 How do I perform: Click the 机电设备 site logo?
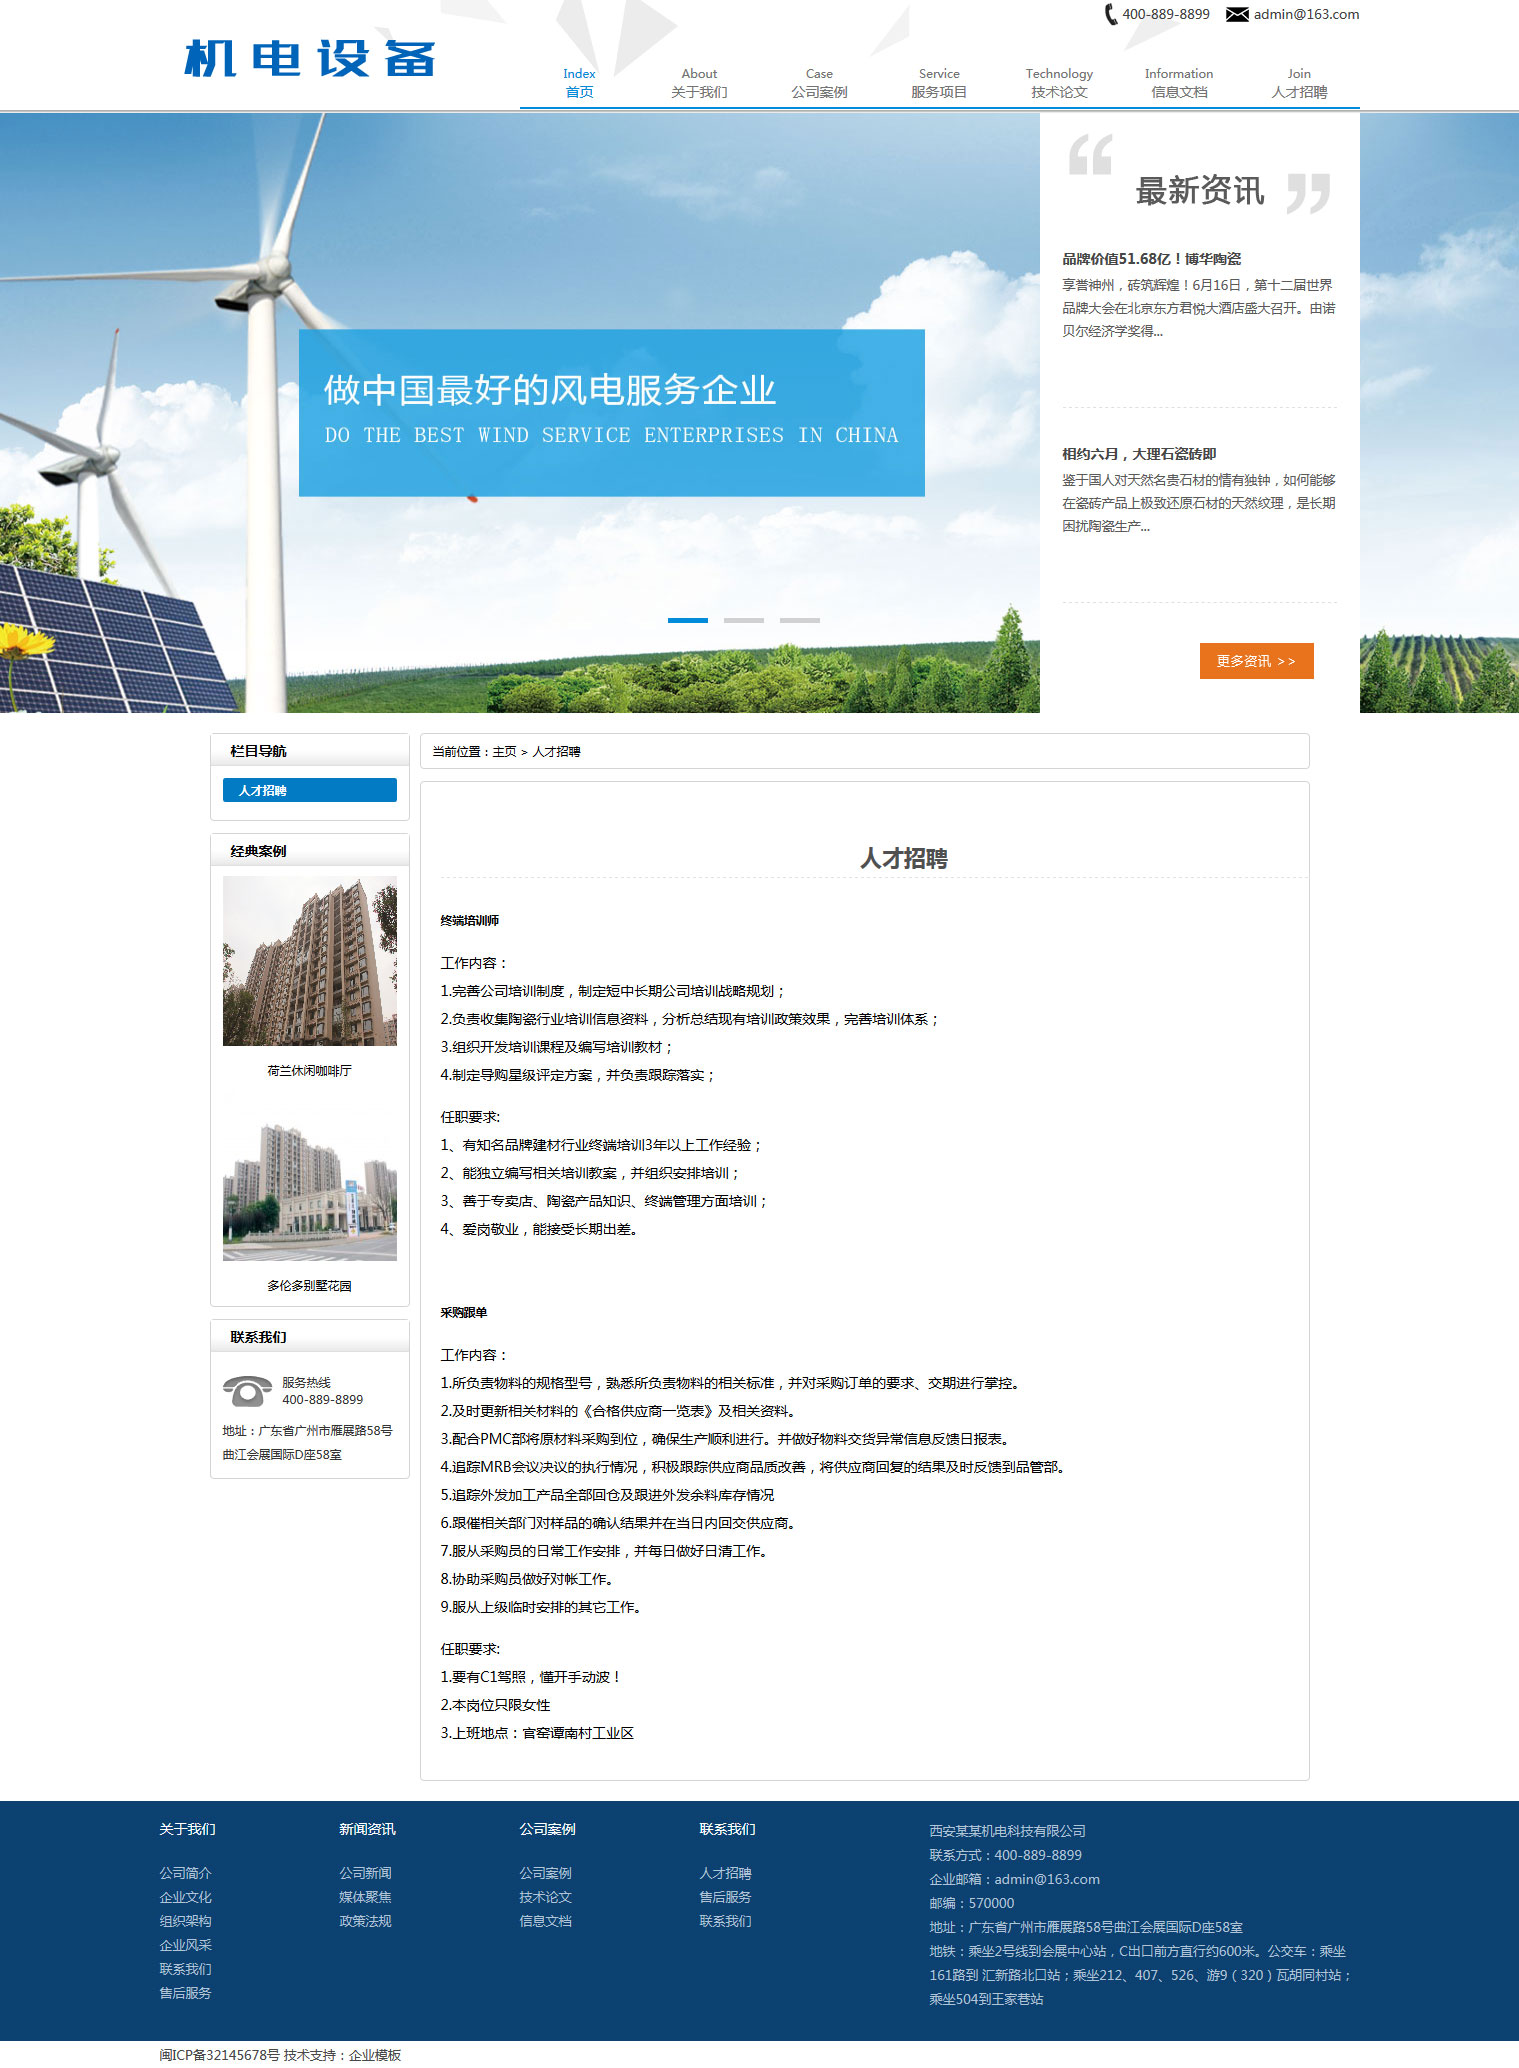pyautogui.click(x=310, y=60)
